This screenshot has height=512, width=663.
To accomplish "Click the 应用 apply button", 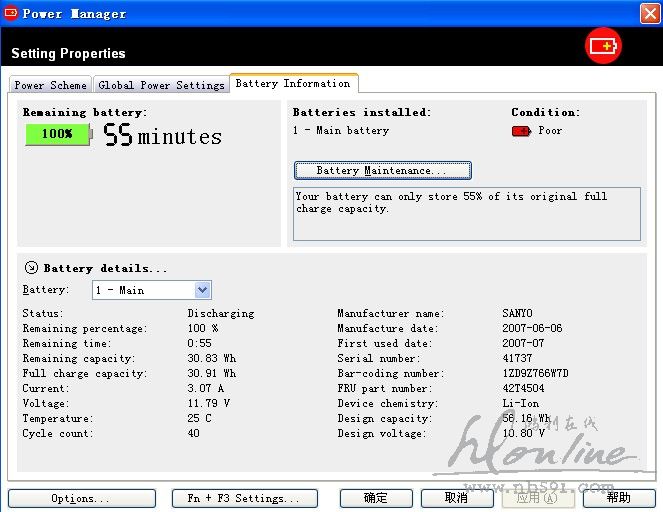I will (x=537, y=498).
